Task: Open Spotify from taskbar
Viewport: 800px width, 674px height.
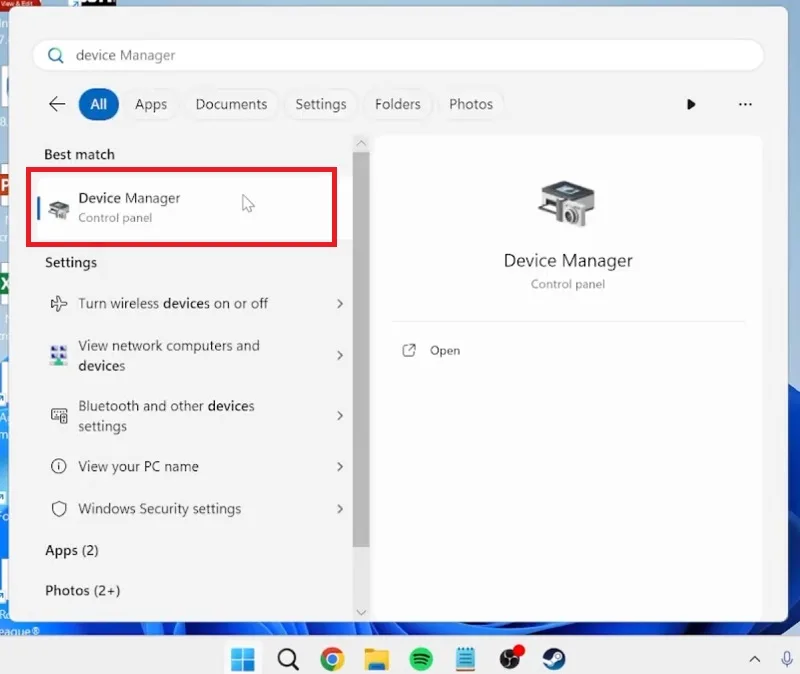Action: coord(421,659)
